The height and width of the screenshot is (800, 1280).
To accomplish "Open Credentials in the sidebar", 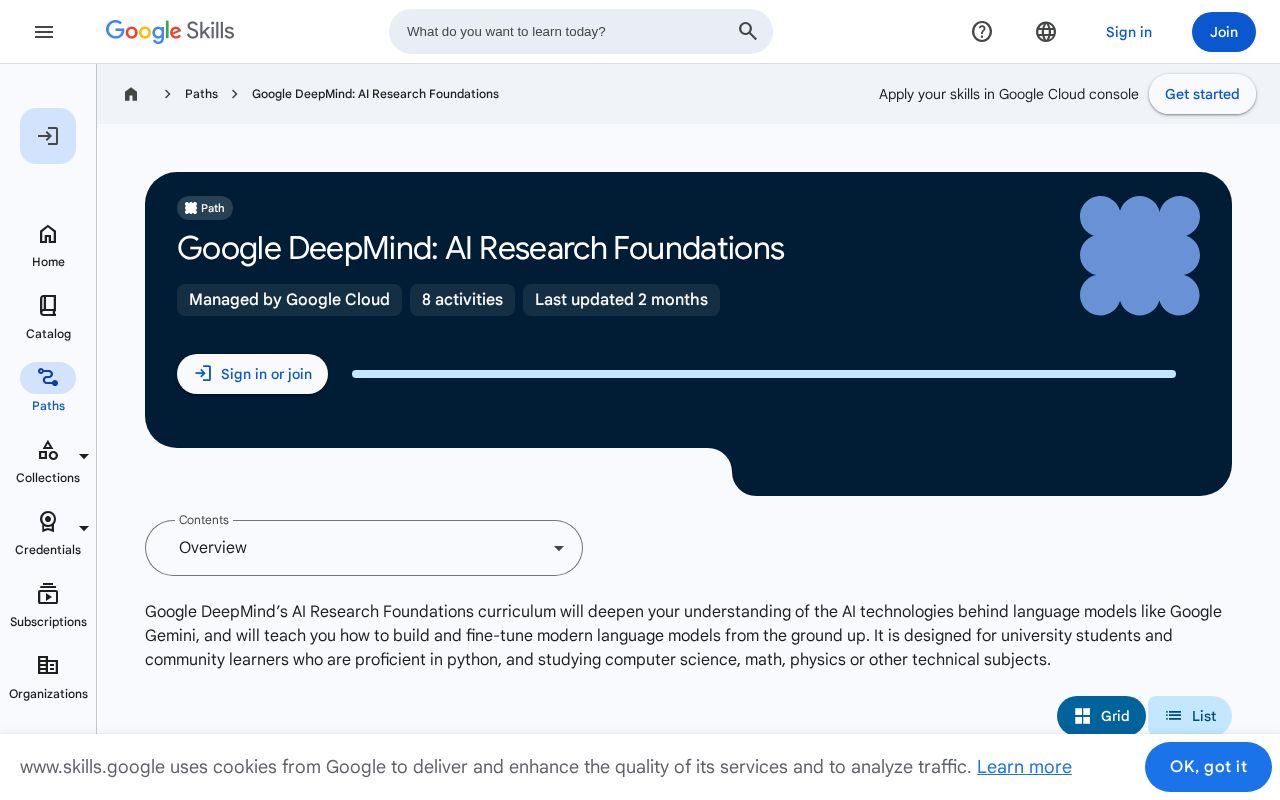I will (x=48, y=534).
